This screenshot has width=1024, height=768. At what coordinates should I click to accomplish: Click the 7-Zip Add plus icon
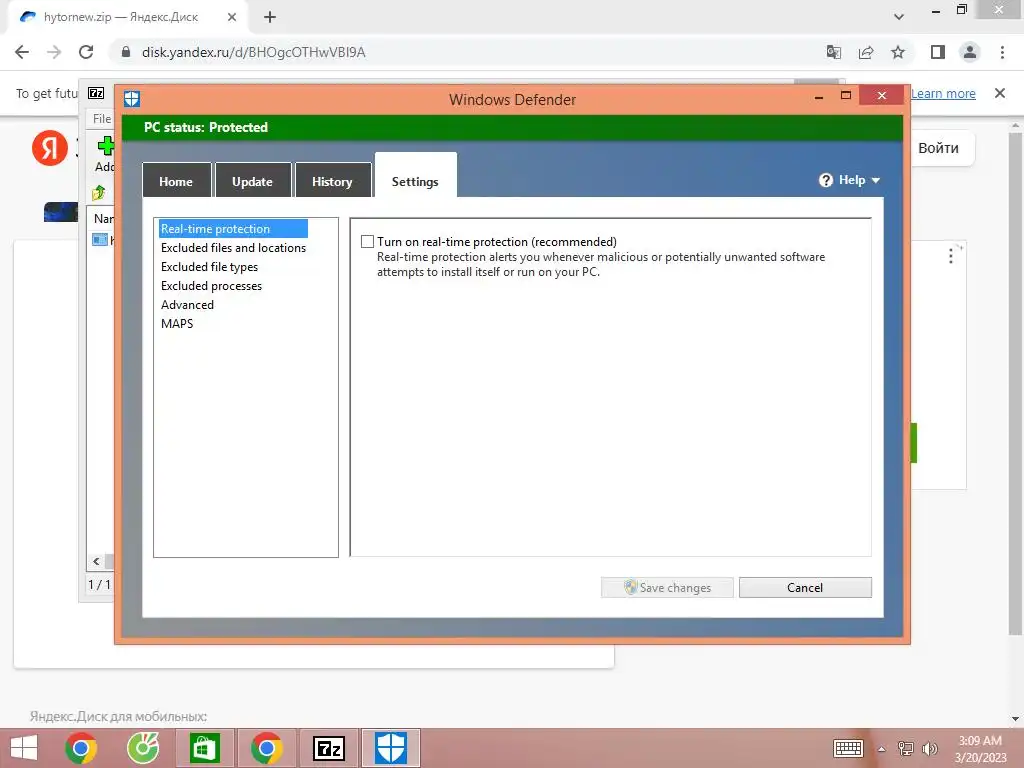point(106,146)
